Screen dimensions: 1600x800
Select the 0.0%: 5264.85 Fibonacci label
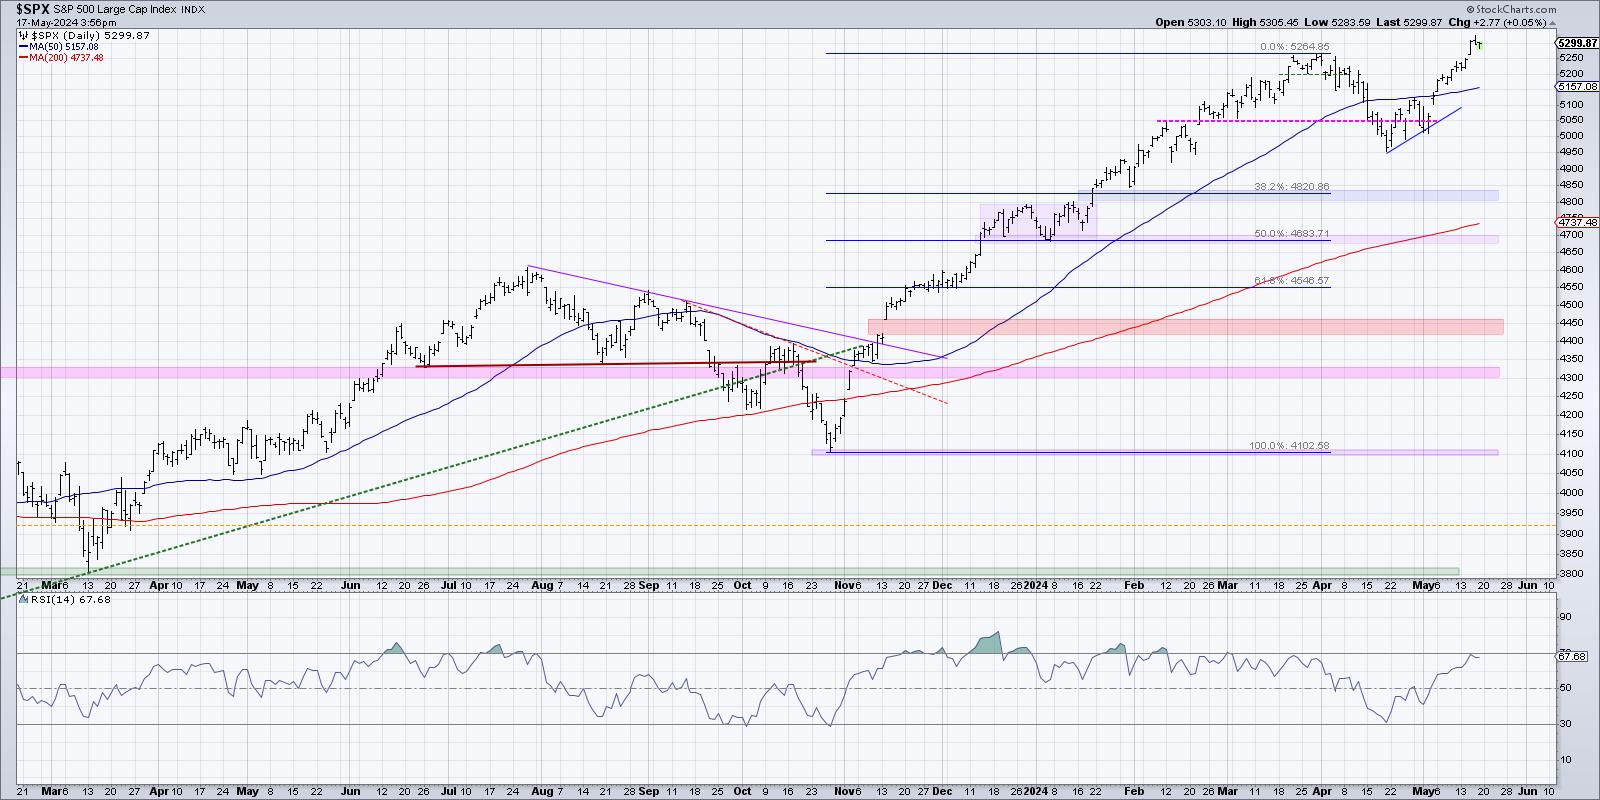1294,46
